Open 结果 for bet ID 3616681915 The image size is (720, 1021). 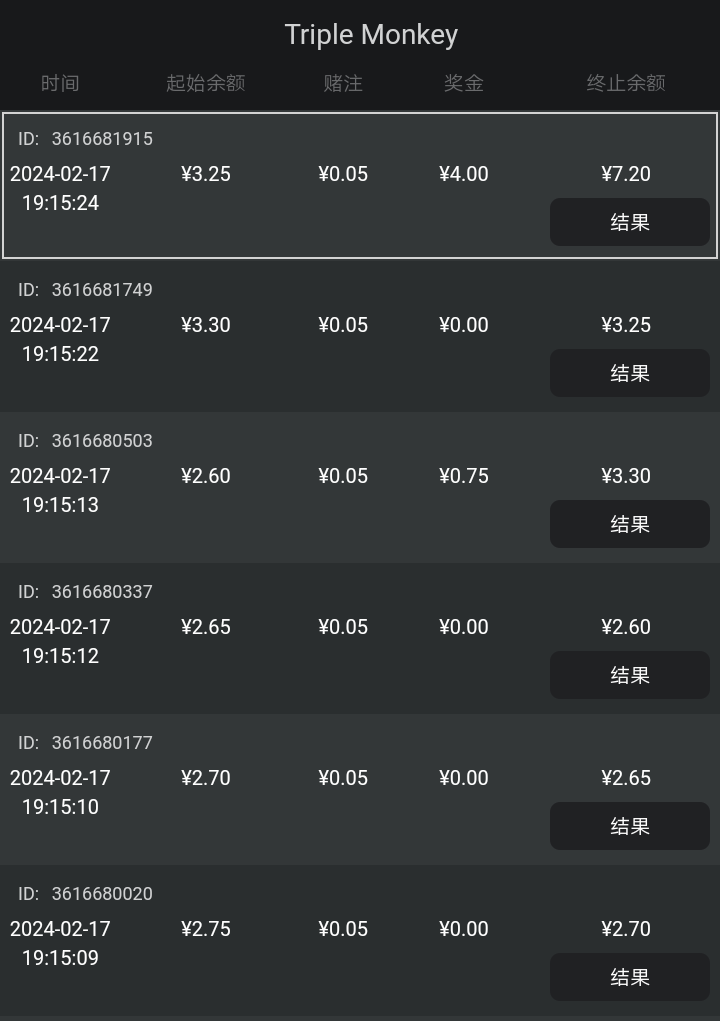pyautogui.click(x=630, y=222)
